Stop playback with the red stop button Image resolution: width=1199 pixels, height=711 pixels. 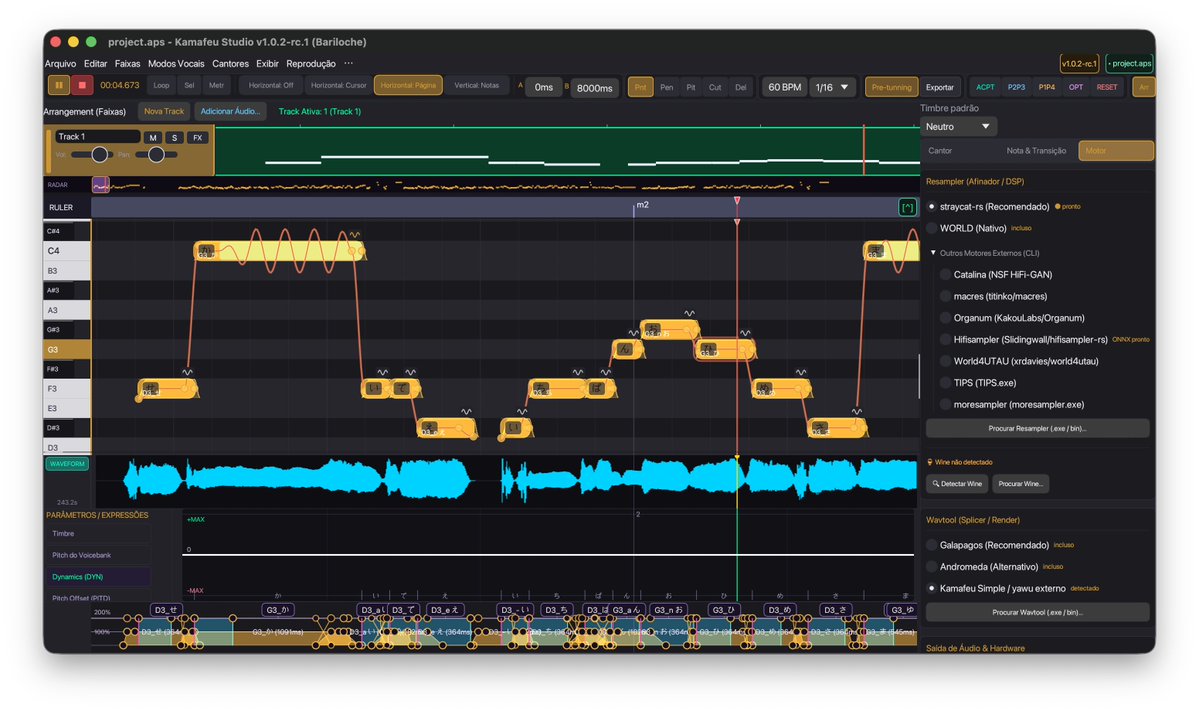tap(82, 86)
